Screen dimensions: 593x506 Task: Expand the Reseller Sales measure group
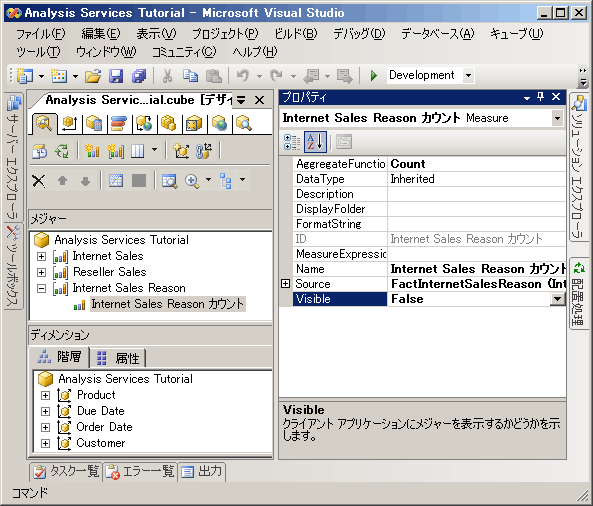pyautogui.click(x=42, y=272)
